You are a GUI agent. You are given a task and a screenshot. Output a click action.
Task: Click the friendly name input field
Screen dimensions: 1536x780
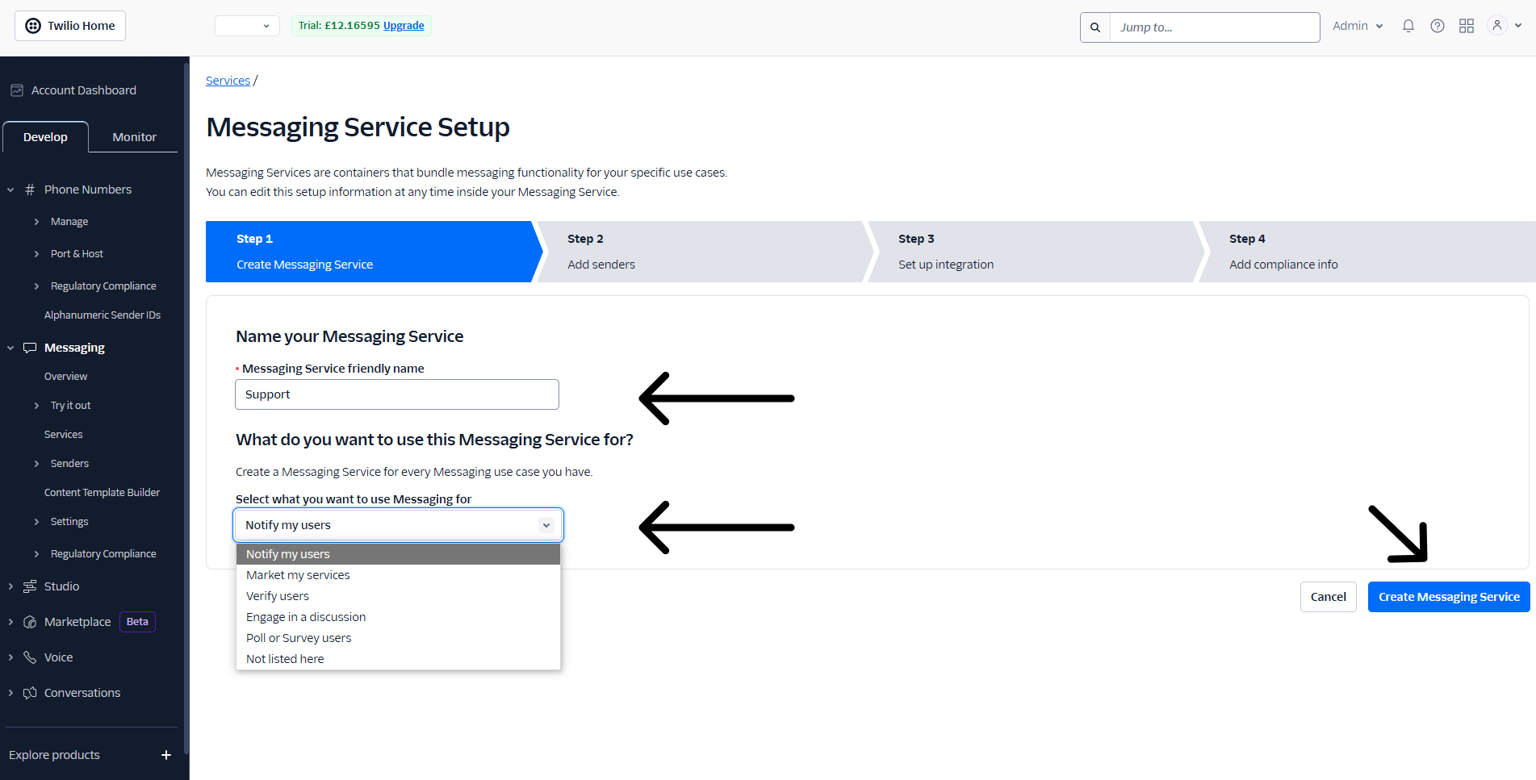[397, 394]
